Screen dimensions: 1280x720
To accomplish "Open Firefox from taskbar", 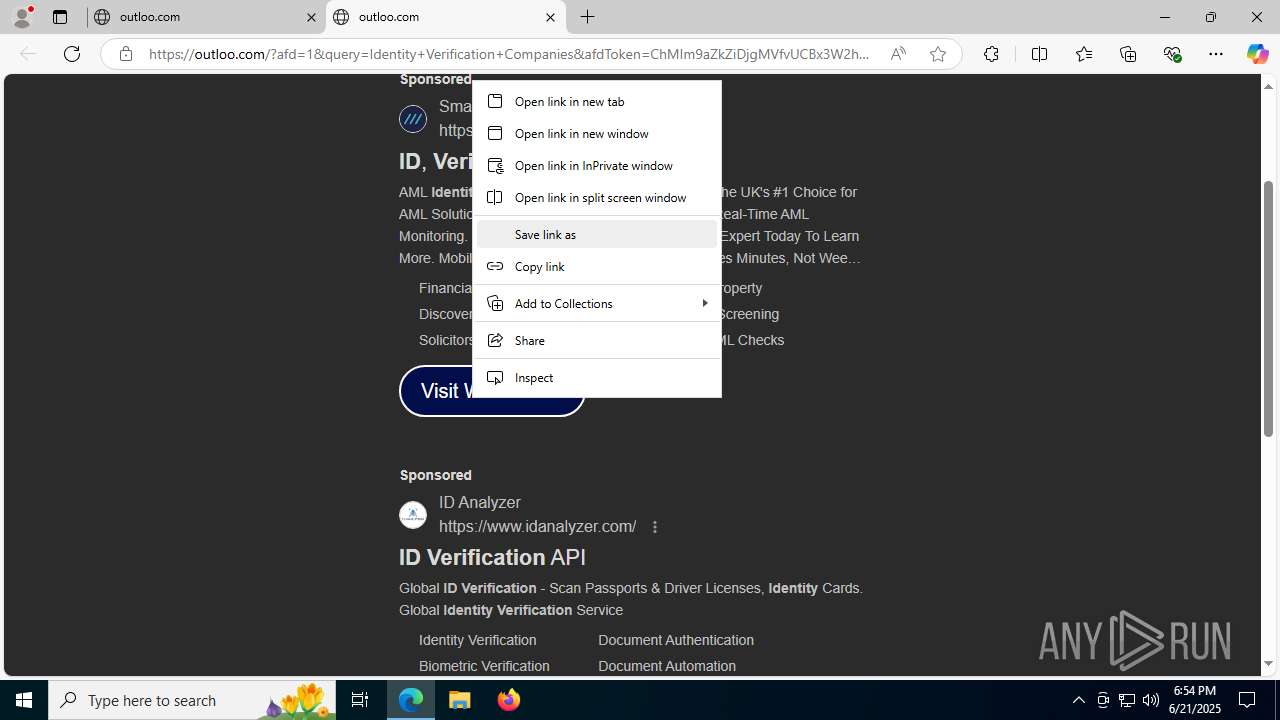I will tap(508, 700).
